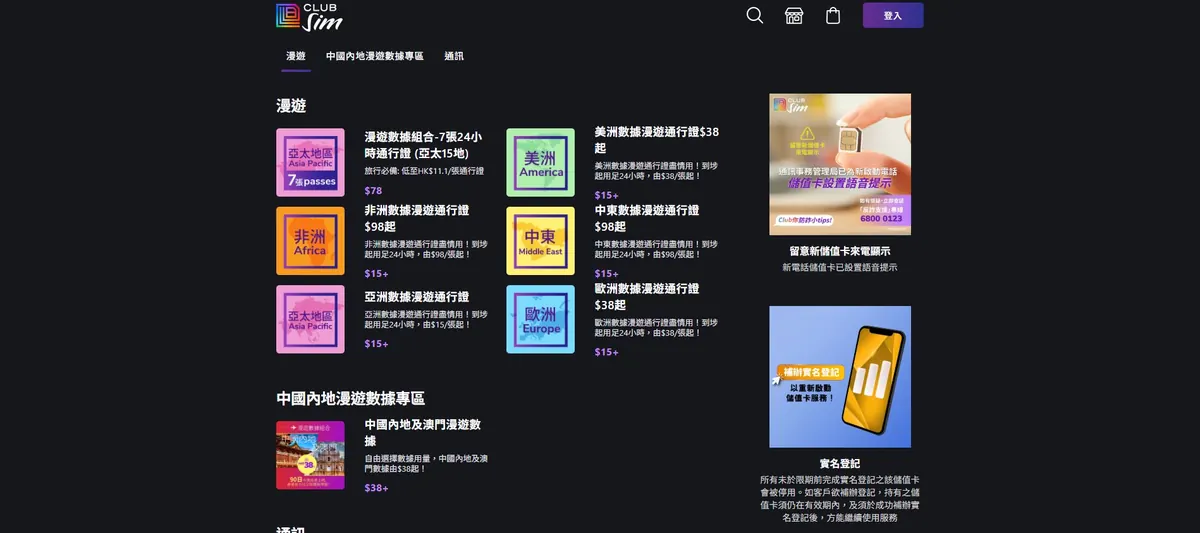Screen dimensions: 1200x533
Task: Switch to 中國內地漫遊數據專區 tab
Action: click(375, 56)
